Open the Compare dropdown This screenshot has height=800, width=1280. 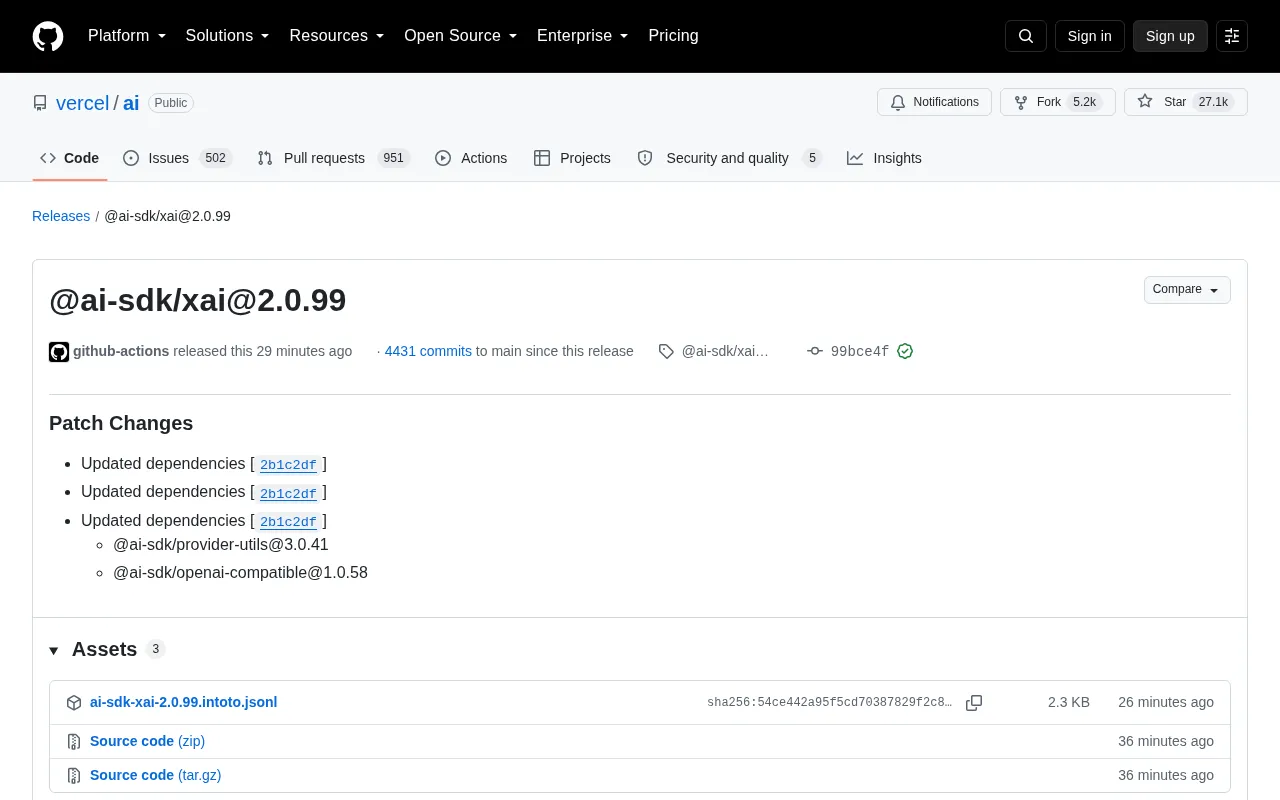coord(1187,289)
